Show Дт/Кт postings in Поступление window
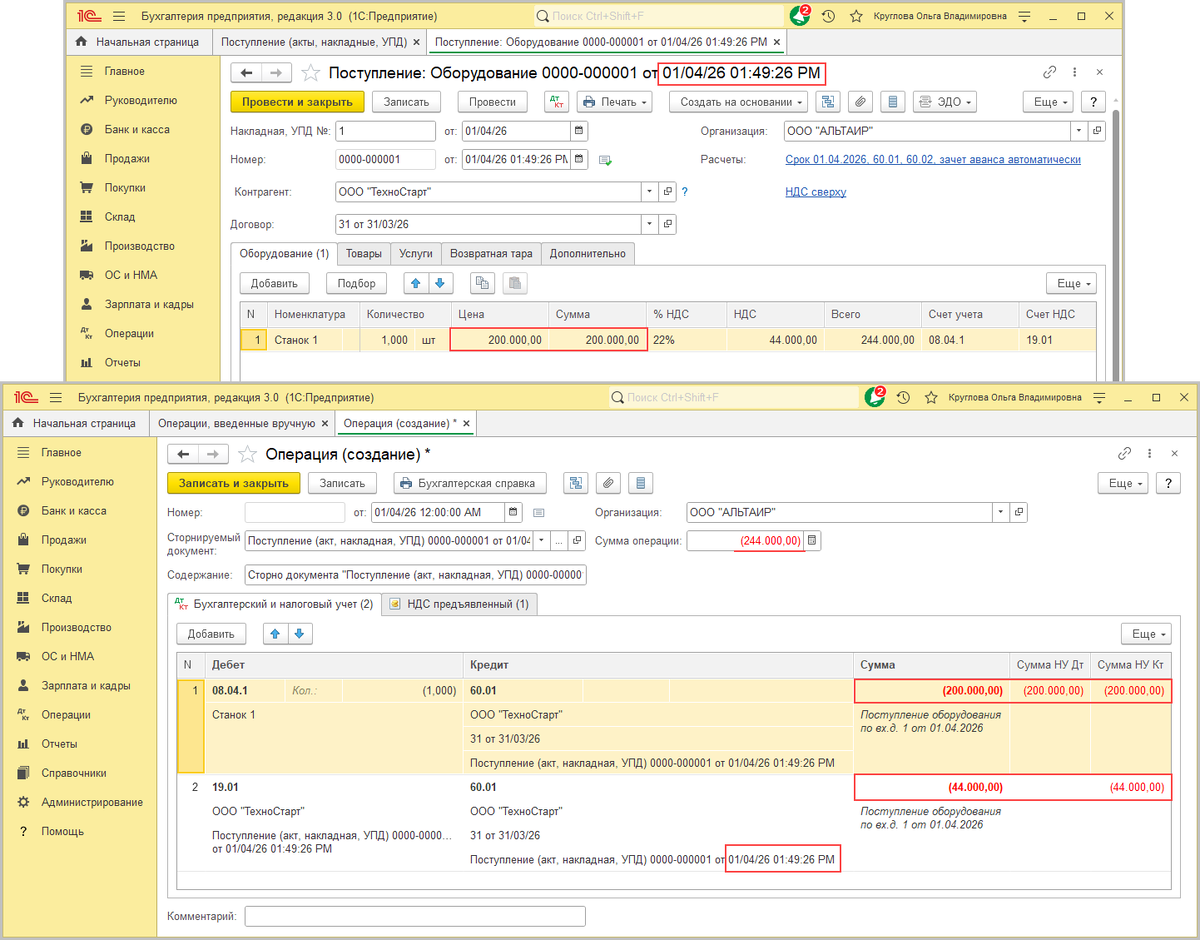Viewport: 1200px width, 940px height. tap(556, 102)
